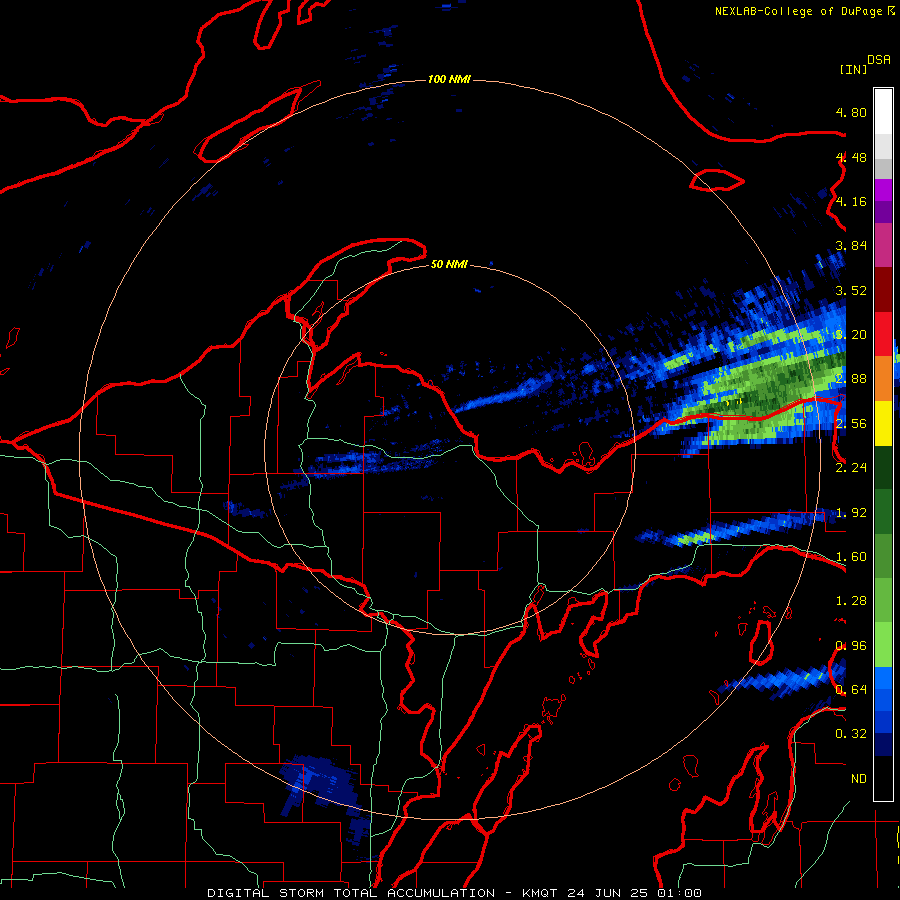Click the DSA product label

879,60
